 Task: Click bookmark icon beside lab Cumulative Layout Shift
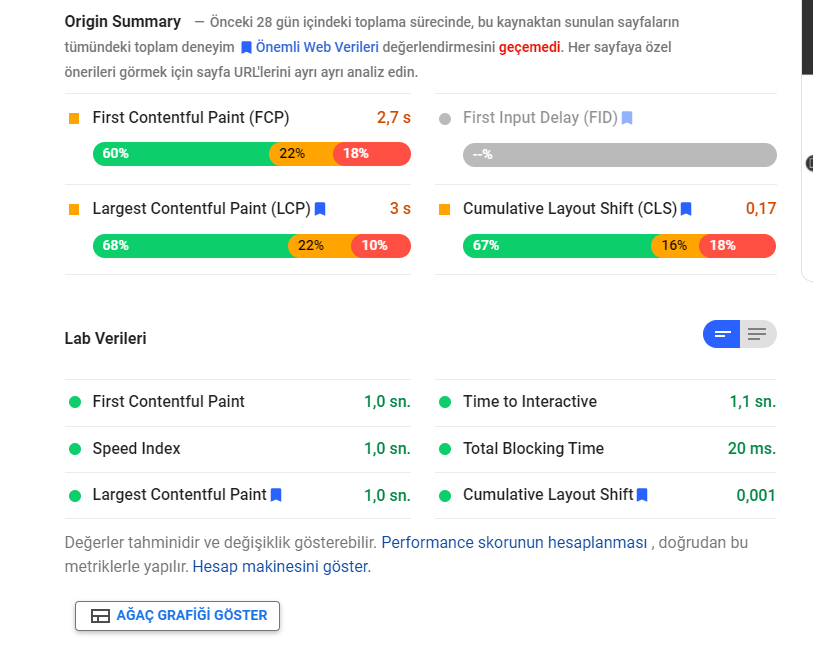point(642,495)
